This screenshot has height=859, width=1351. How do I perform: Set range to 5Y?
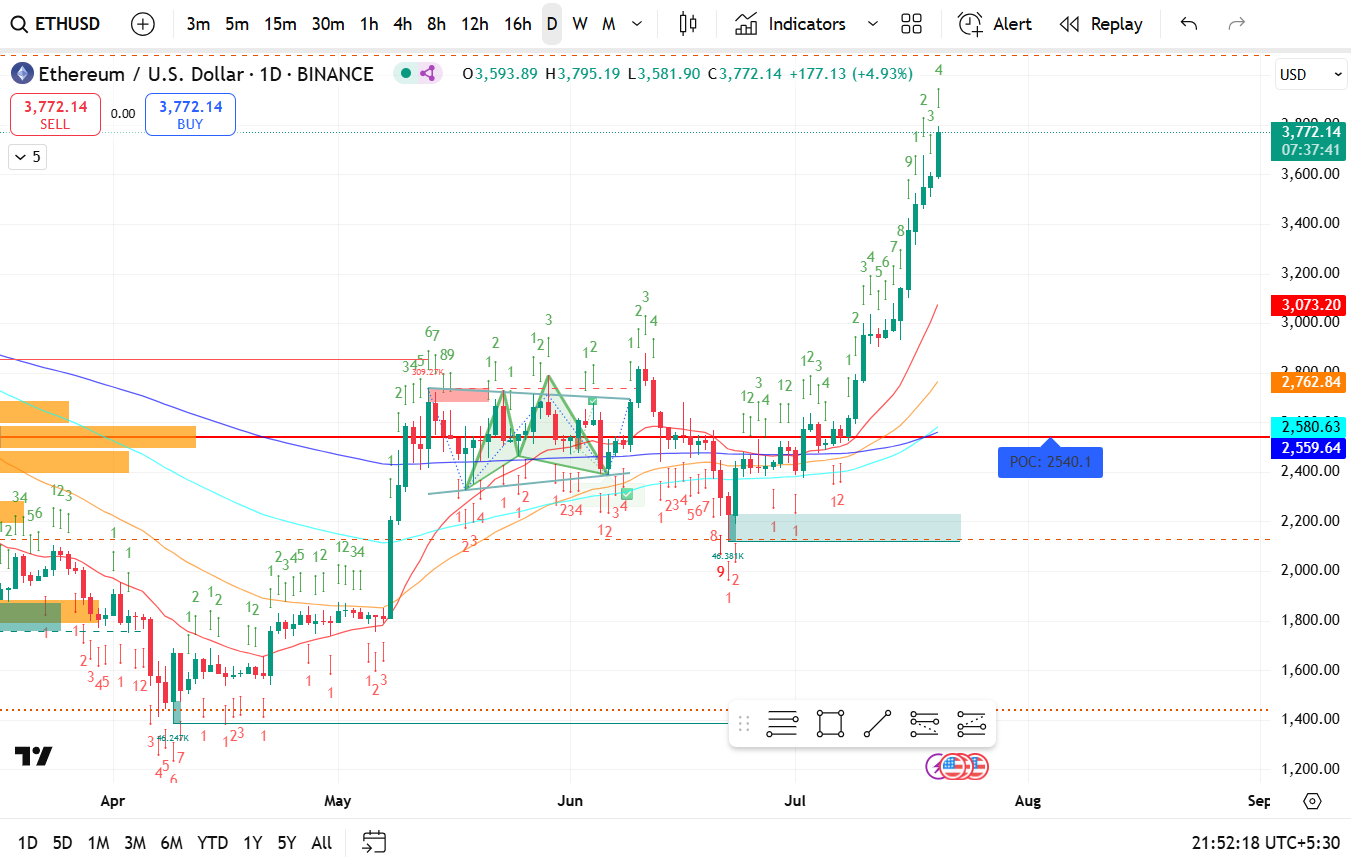point(286,843)
